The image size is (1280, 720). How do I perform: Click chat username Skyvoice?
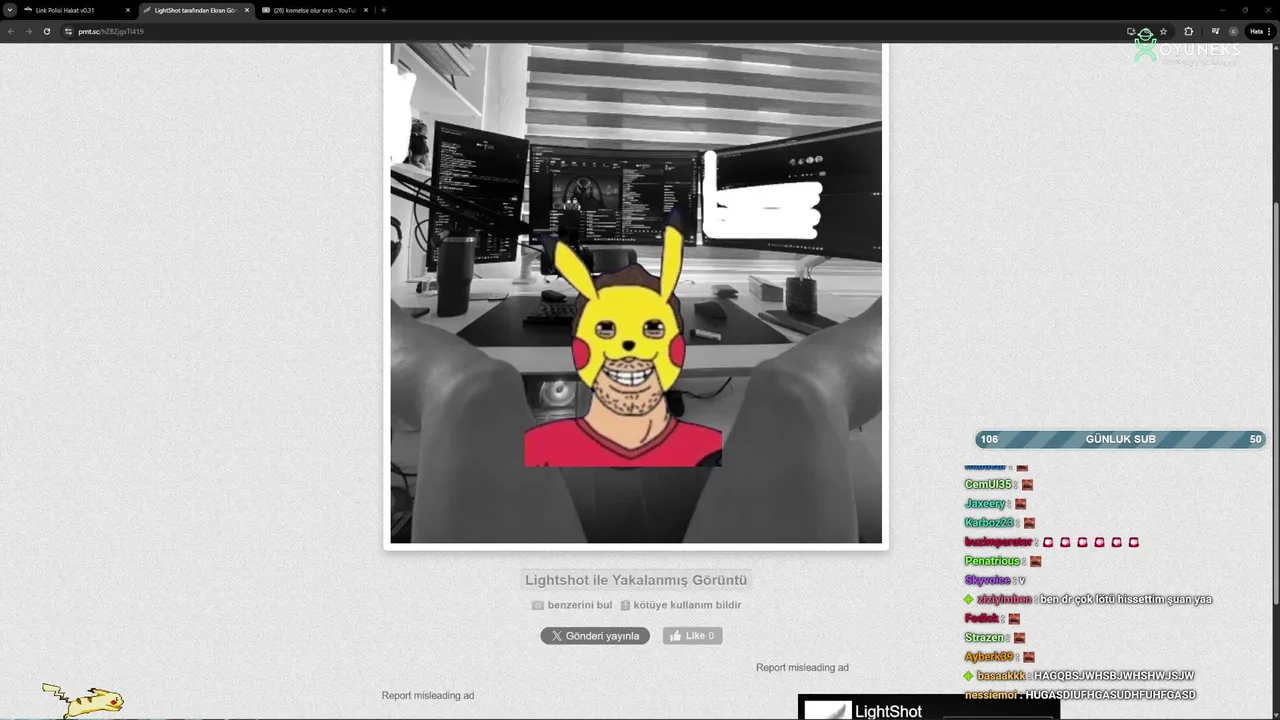tap(988, 580)
